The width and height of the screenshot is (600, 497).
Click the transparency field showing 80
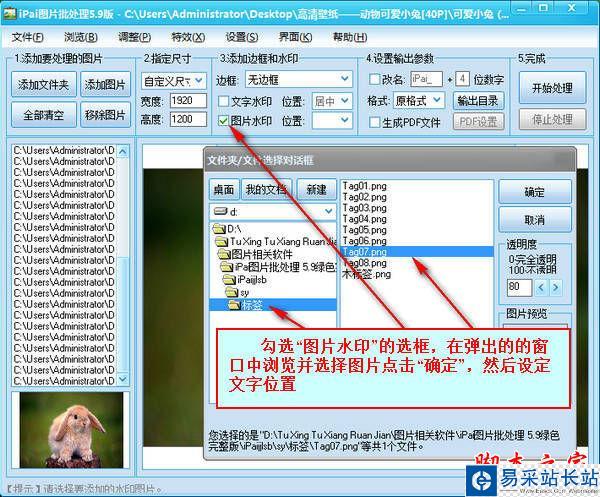click(519, 287)
